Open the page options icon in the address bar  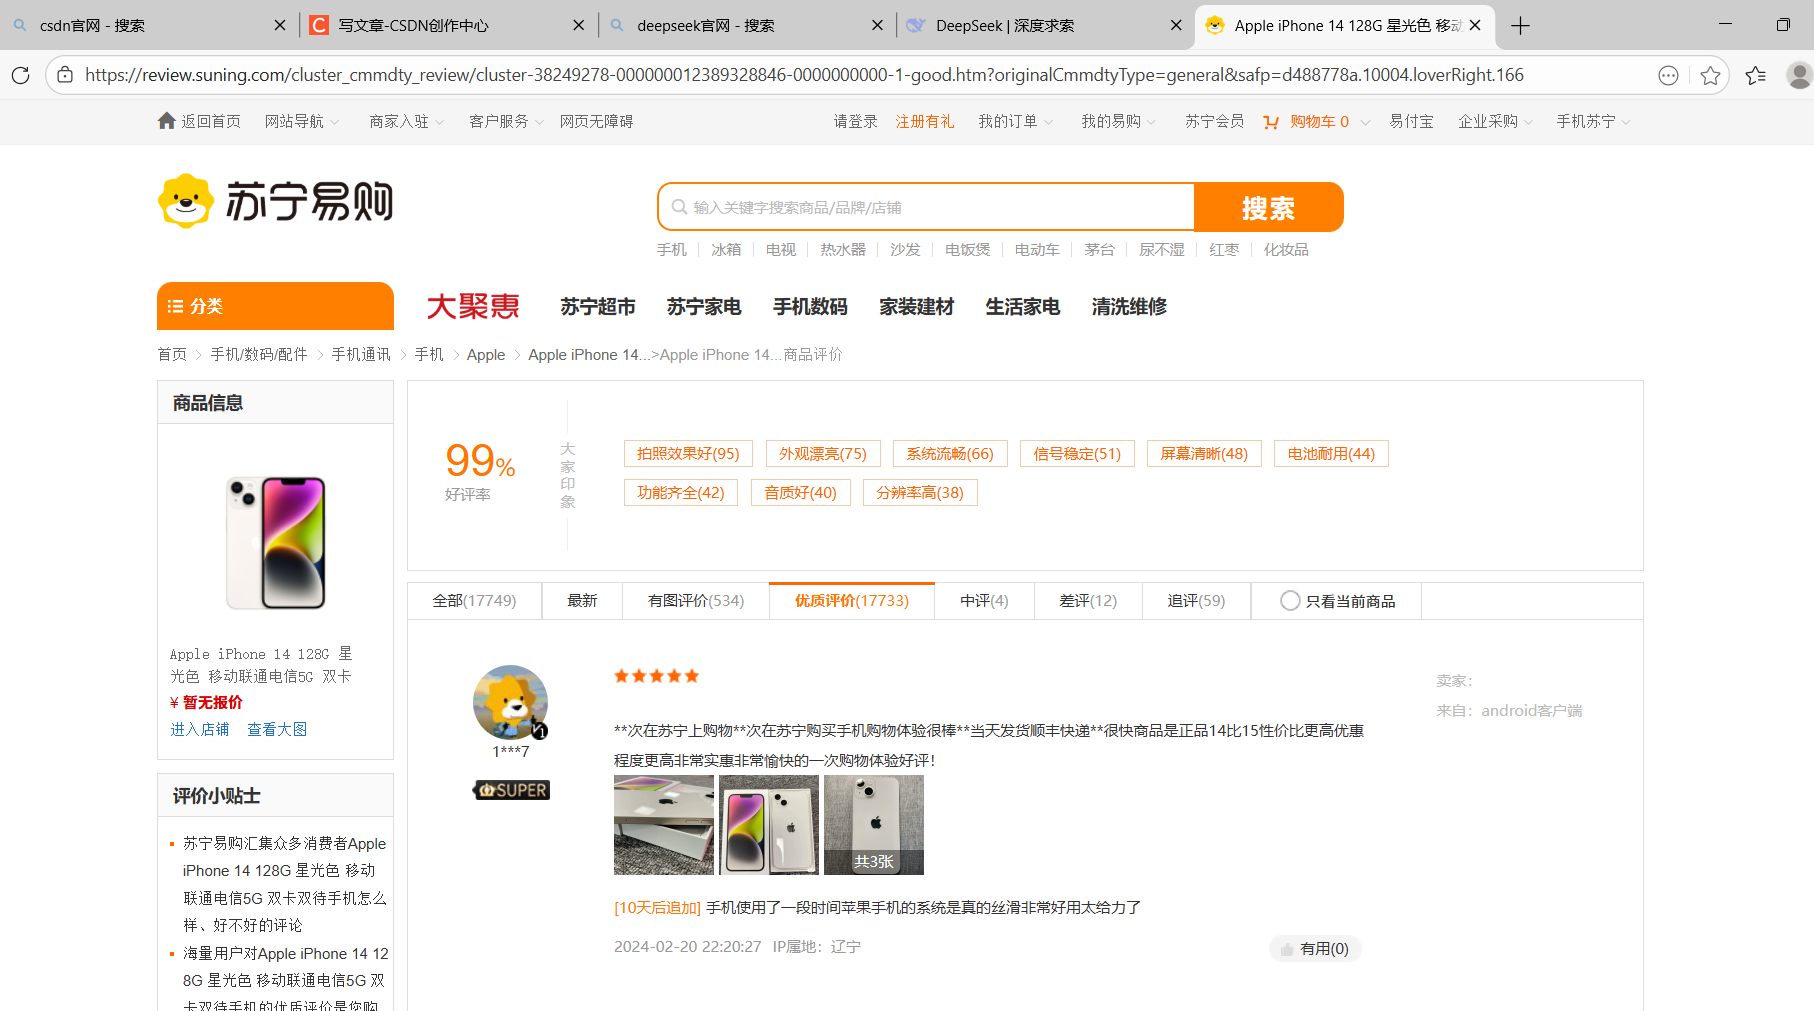1668,75
